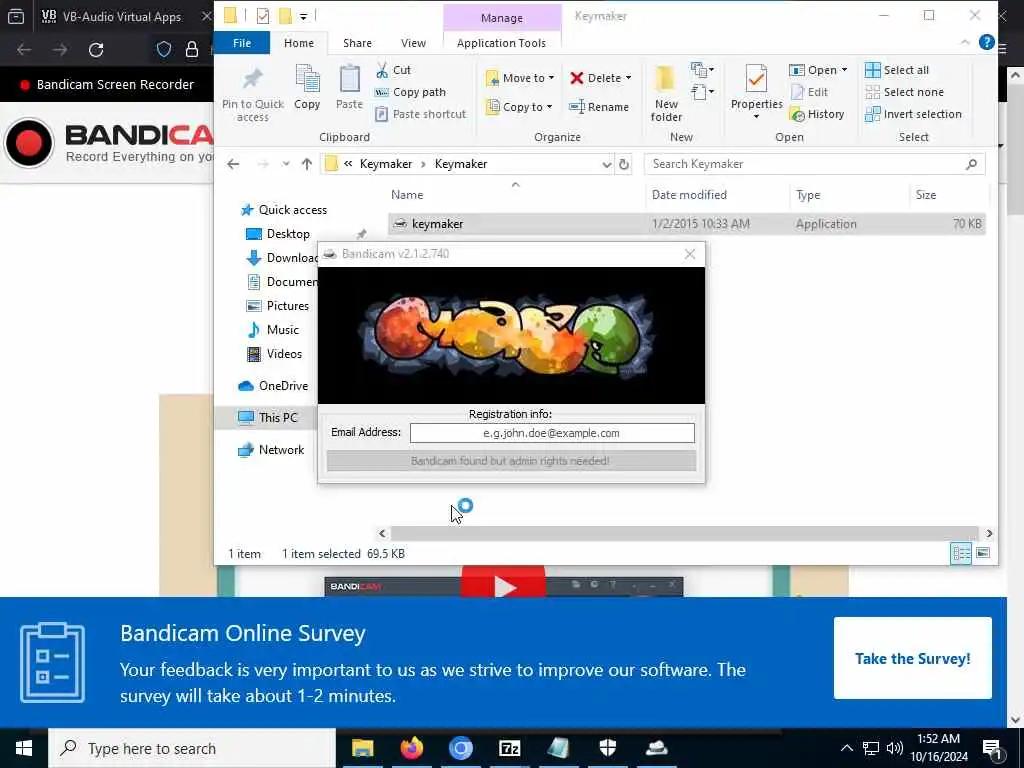Click the Manage contextual tab

502,18
